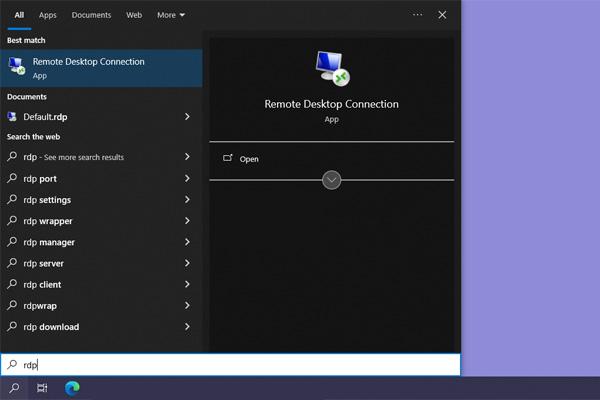
Task: Click the search icon beside 'rdp port'
Action: point(12,178)
